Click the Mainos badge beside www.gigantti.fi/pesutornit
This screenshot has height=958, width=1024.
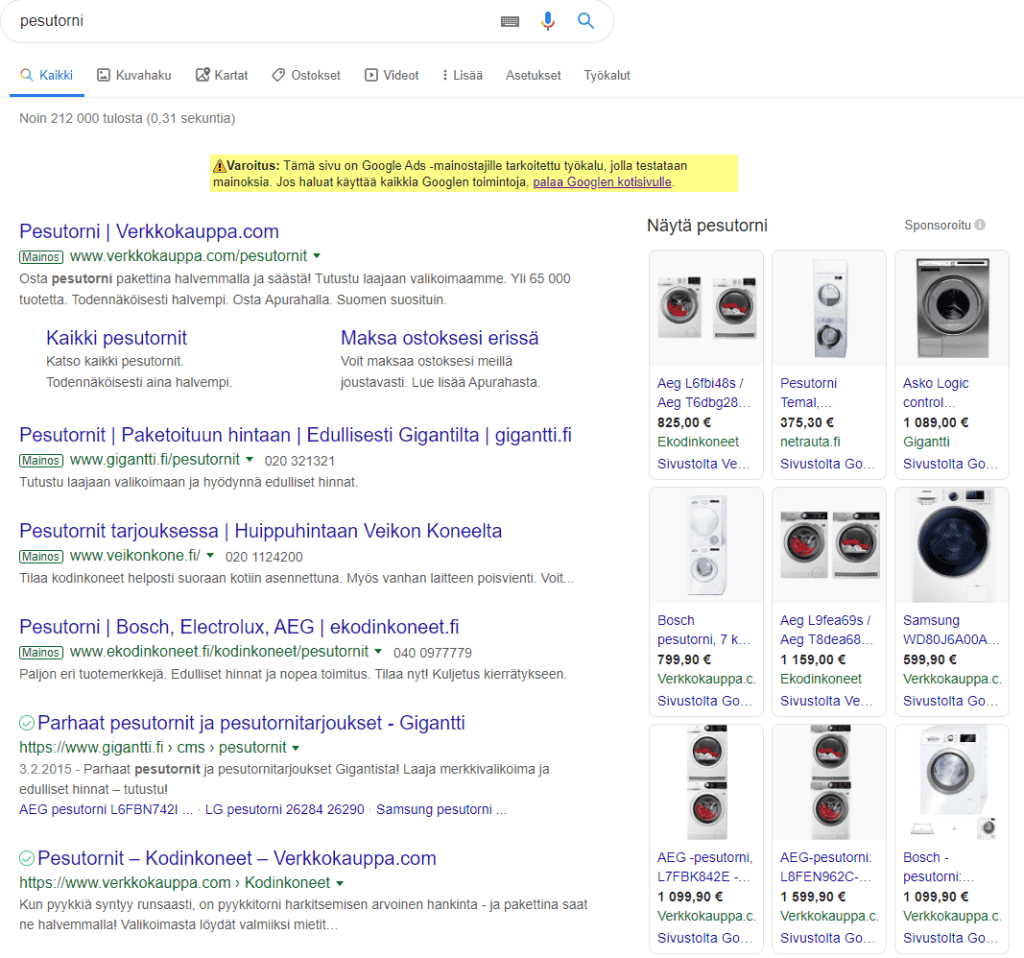click(x=41, y=460)
